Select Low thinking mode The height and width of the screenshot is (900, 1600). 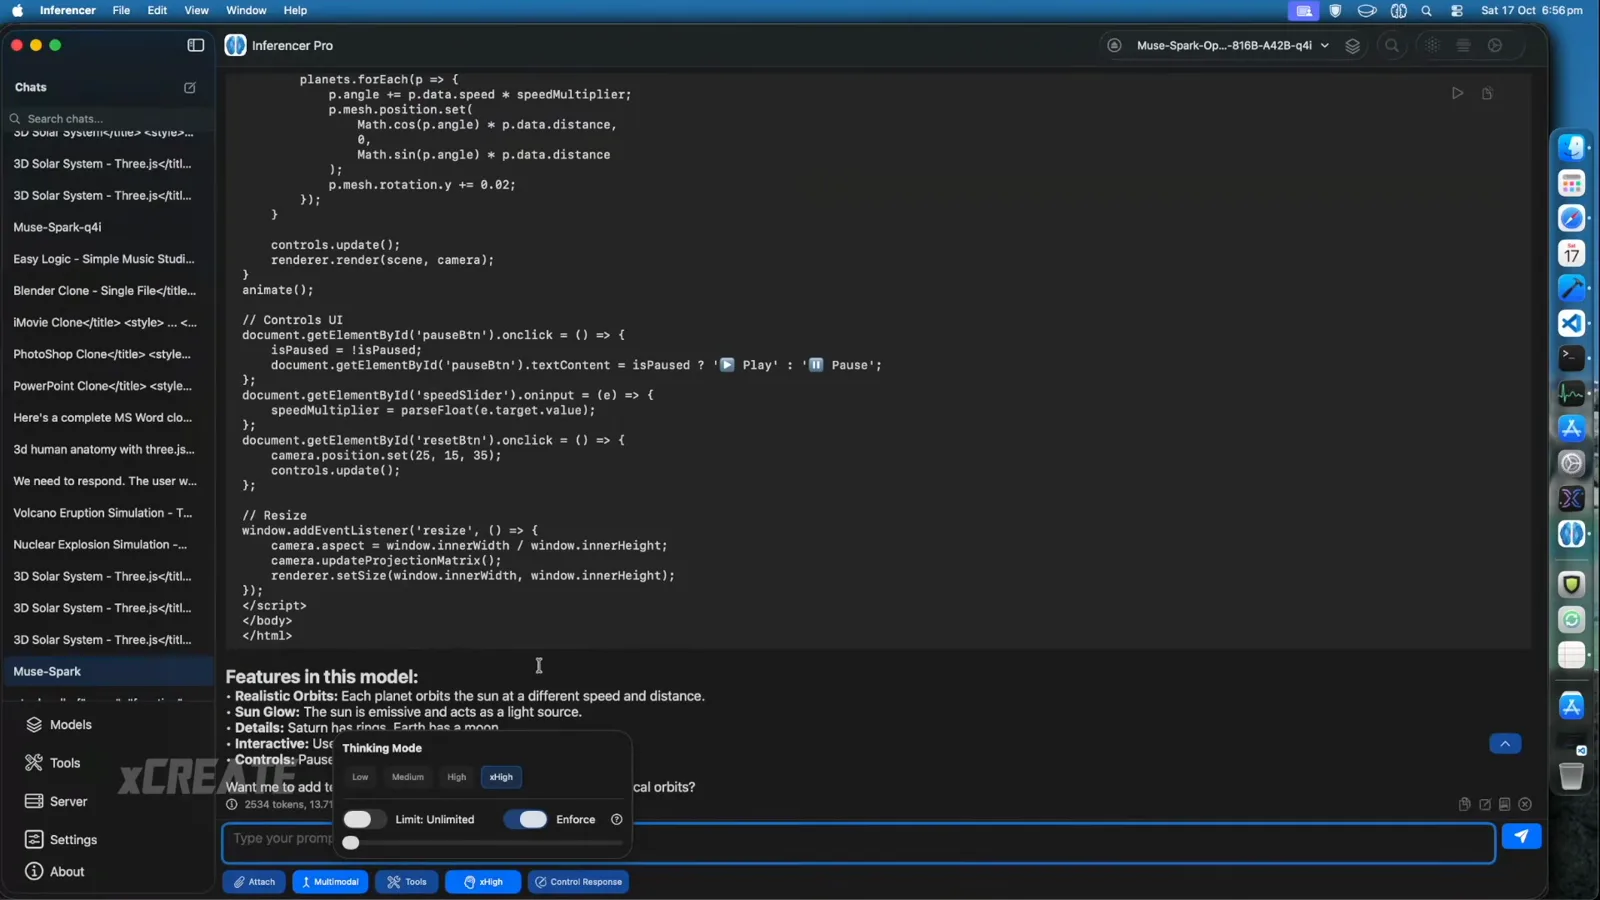(x=360, y=777)
